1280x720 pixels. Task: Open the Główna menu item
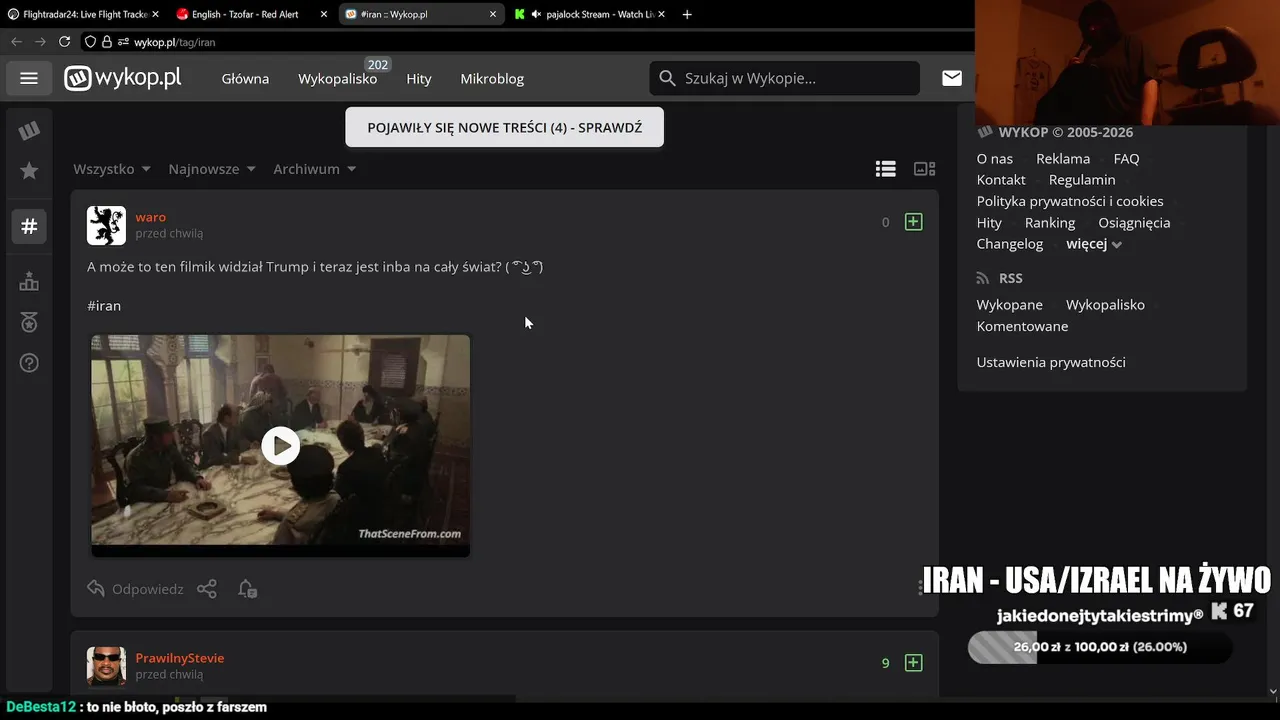(x=245, y=78)
